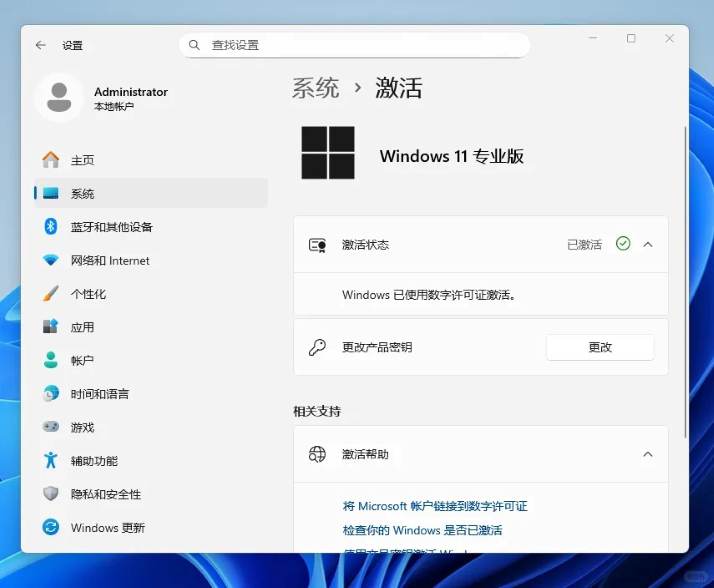Open 帐户 settings page
Image resolution: width=714 pixels, height=588 pixels.
pyautogui.click(x=151, y=360)
